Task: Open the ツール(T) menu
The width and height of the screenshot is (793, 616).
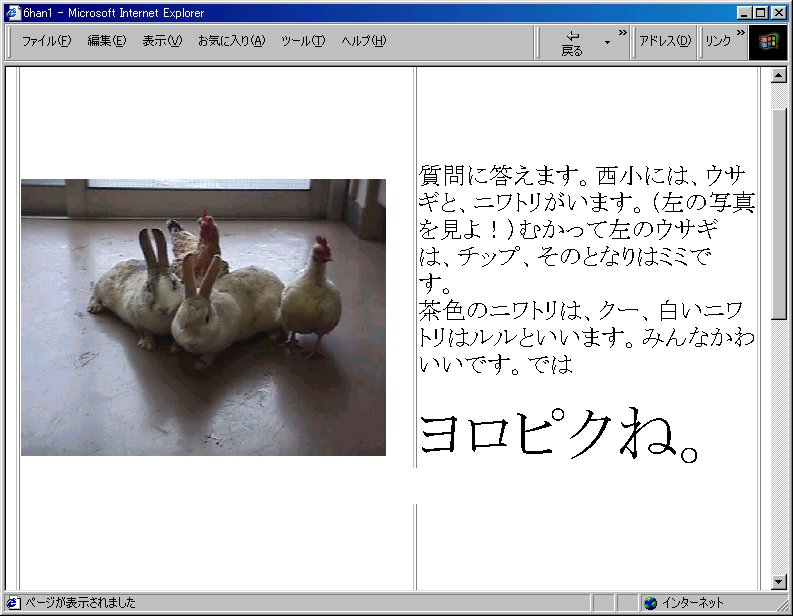Action: [303, 41]
